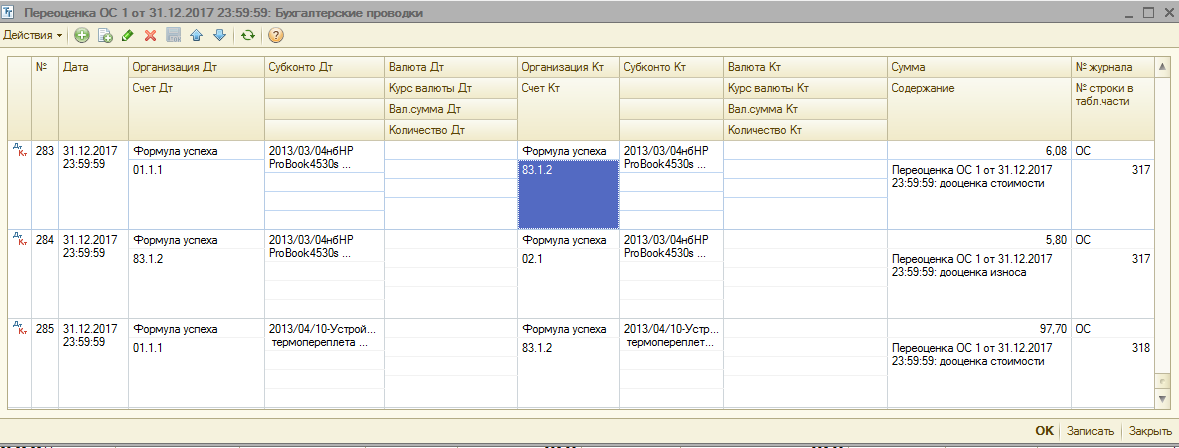Click the scrollbar down arrow
This screenshot has width=1179, height=448.
tap(1161, 399)
